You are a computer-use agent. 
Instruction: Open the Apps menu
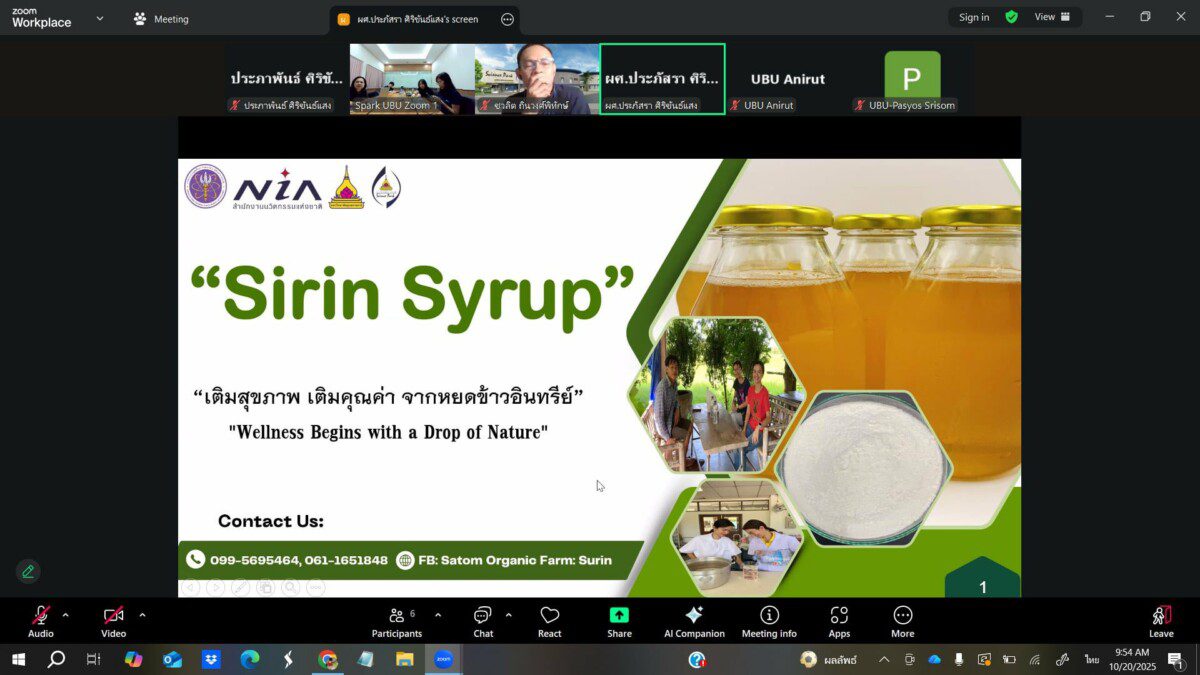[839, 621]
